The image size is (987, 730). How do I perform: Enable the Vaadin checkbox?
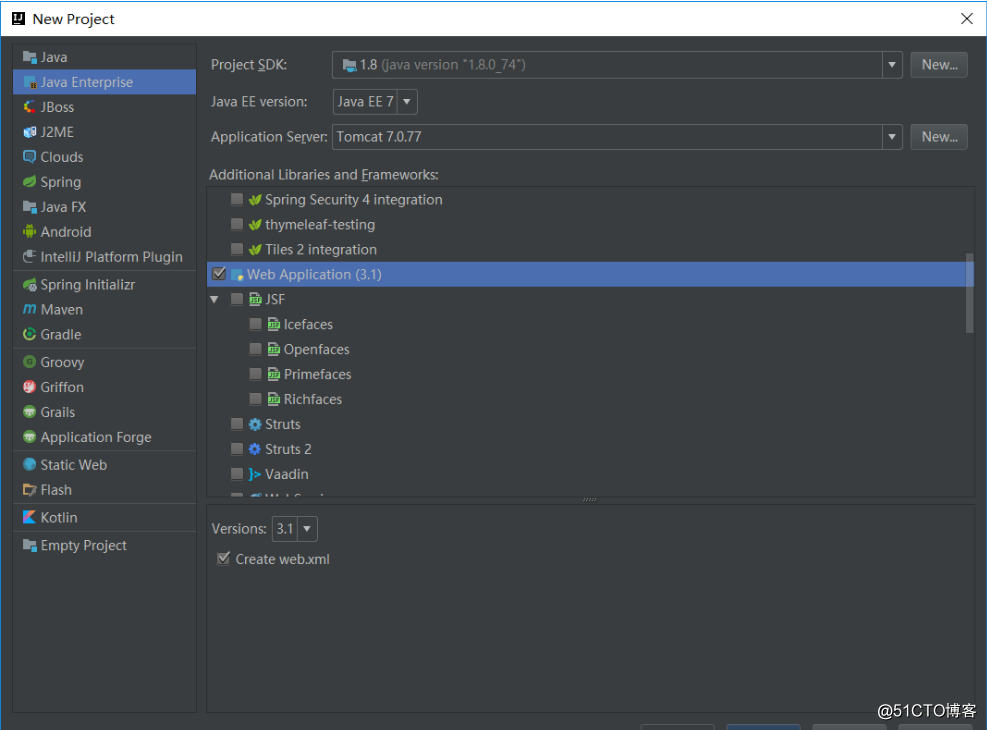coord(237,474)
